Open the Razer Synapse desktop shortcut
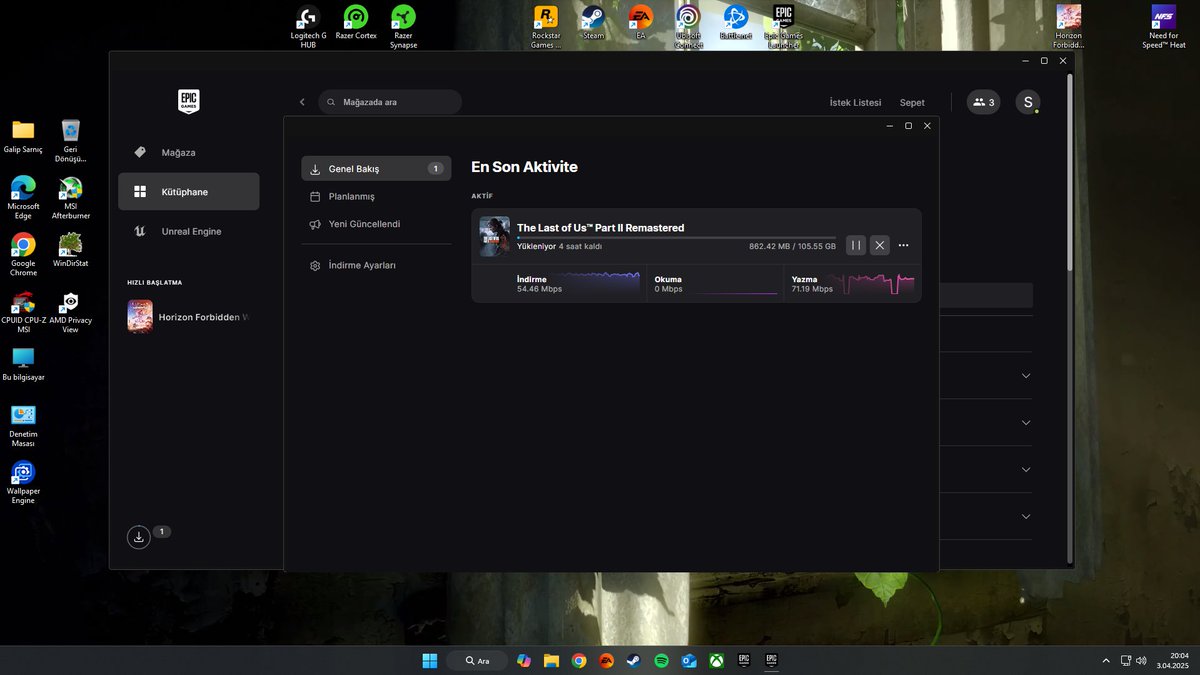This screenshot has height=675, width=1200. (404, 27)
